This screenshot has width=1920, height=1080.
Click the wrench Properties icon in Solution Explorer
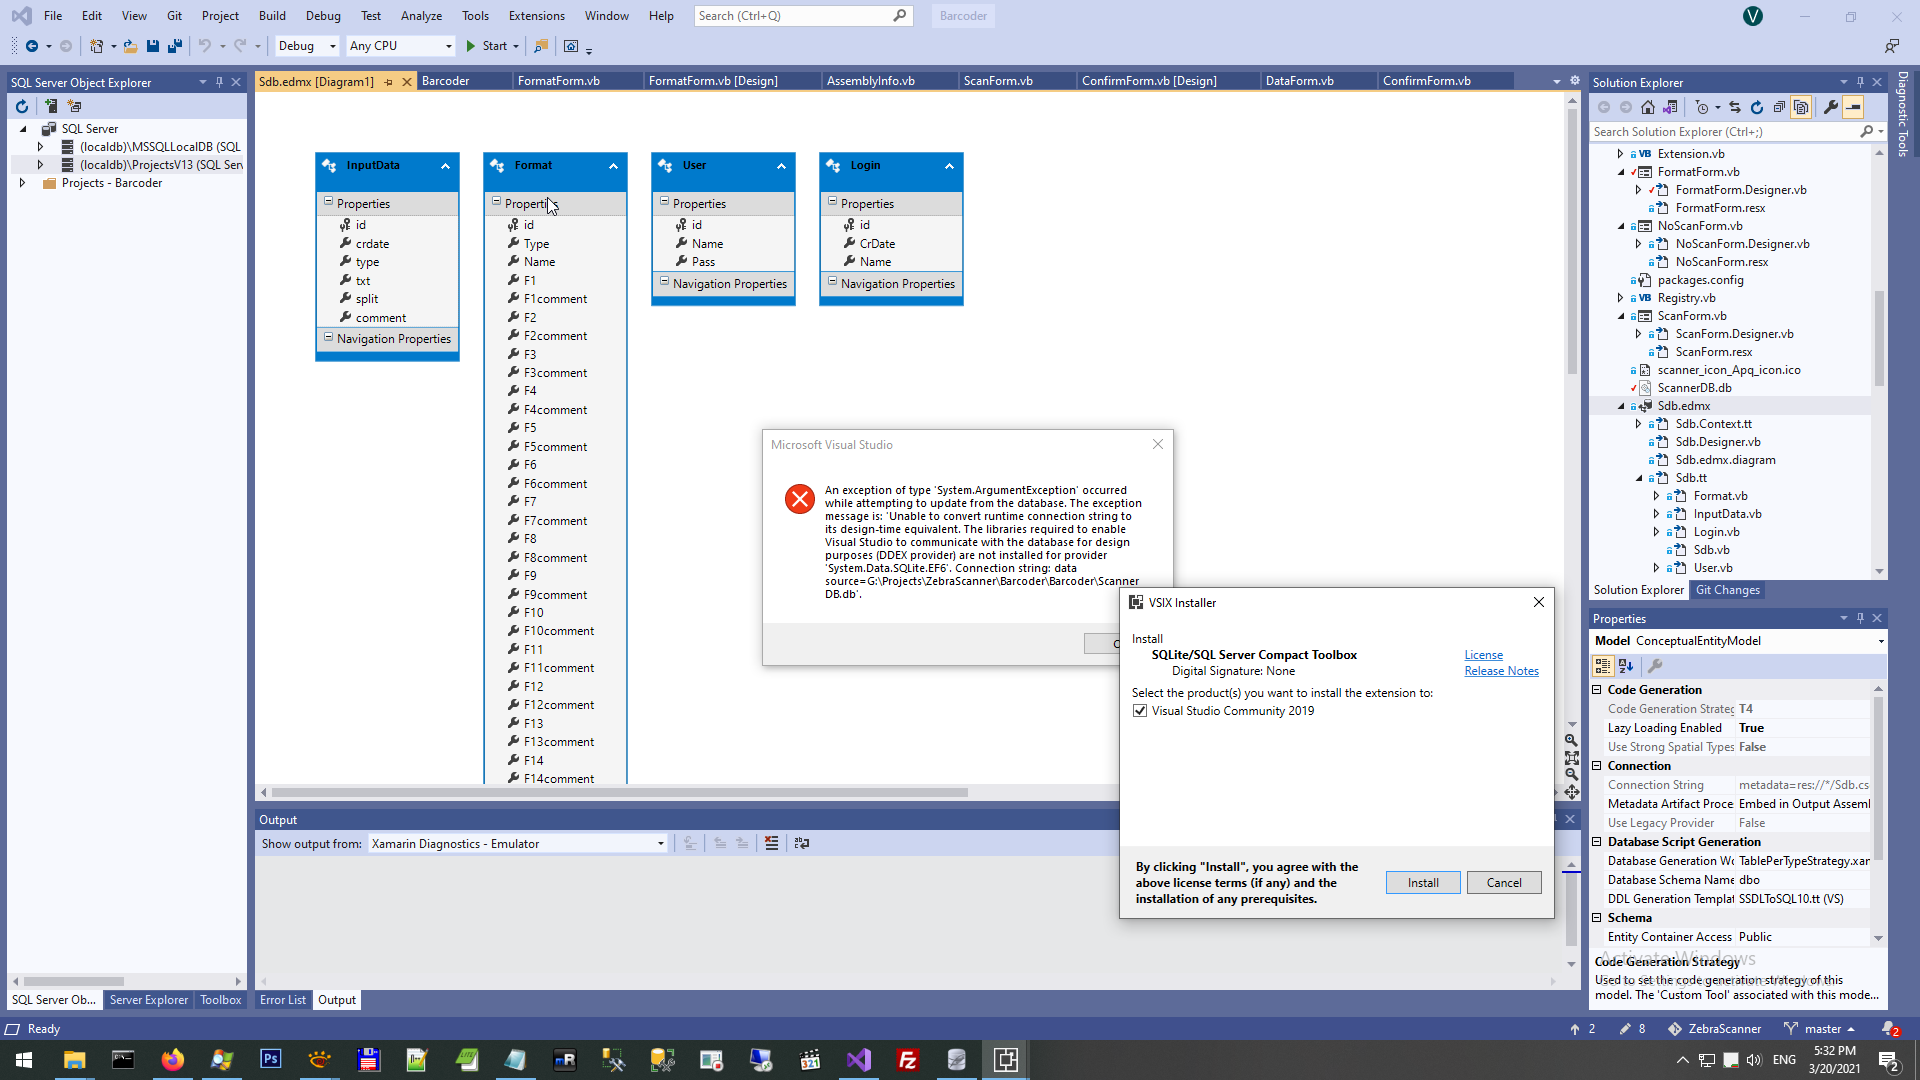(1830, 107)
